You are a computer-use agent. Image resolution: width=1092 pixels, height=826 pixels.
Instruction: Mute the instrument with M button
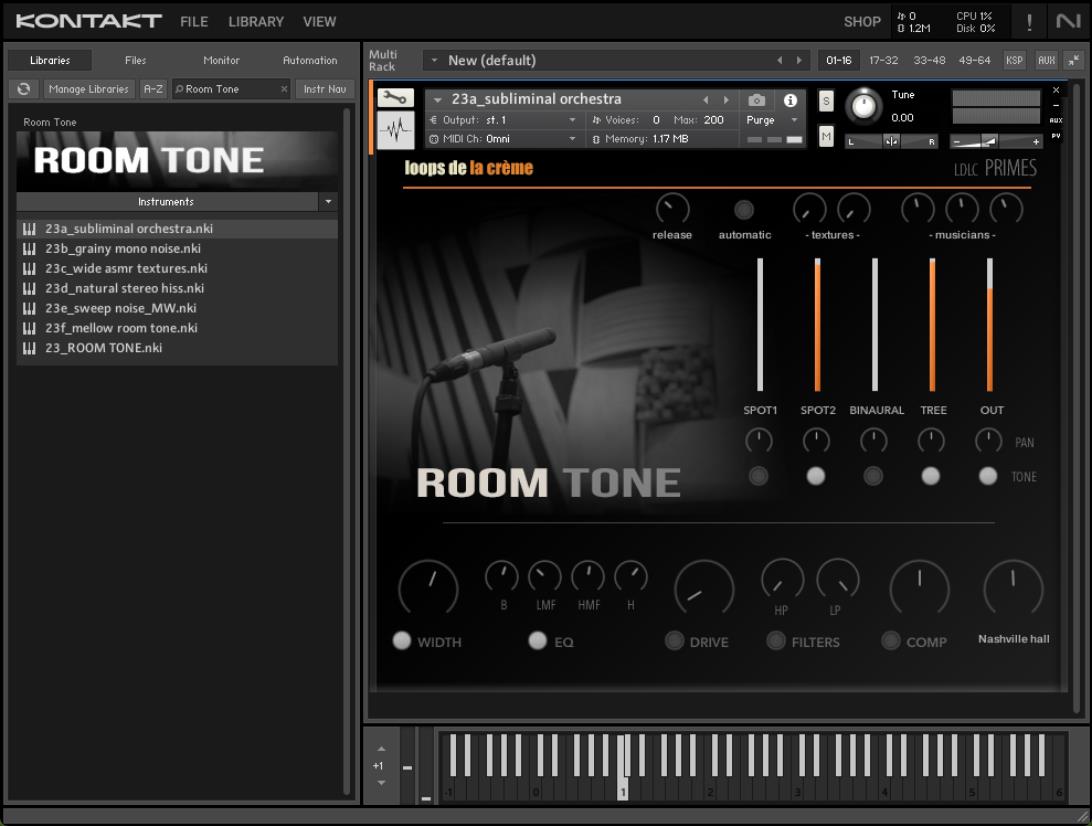pos(826,138)
